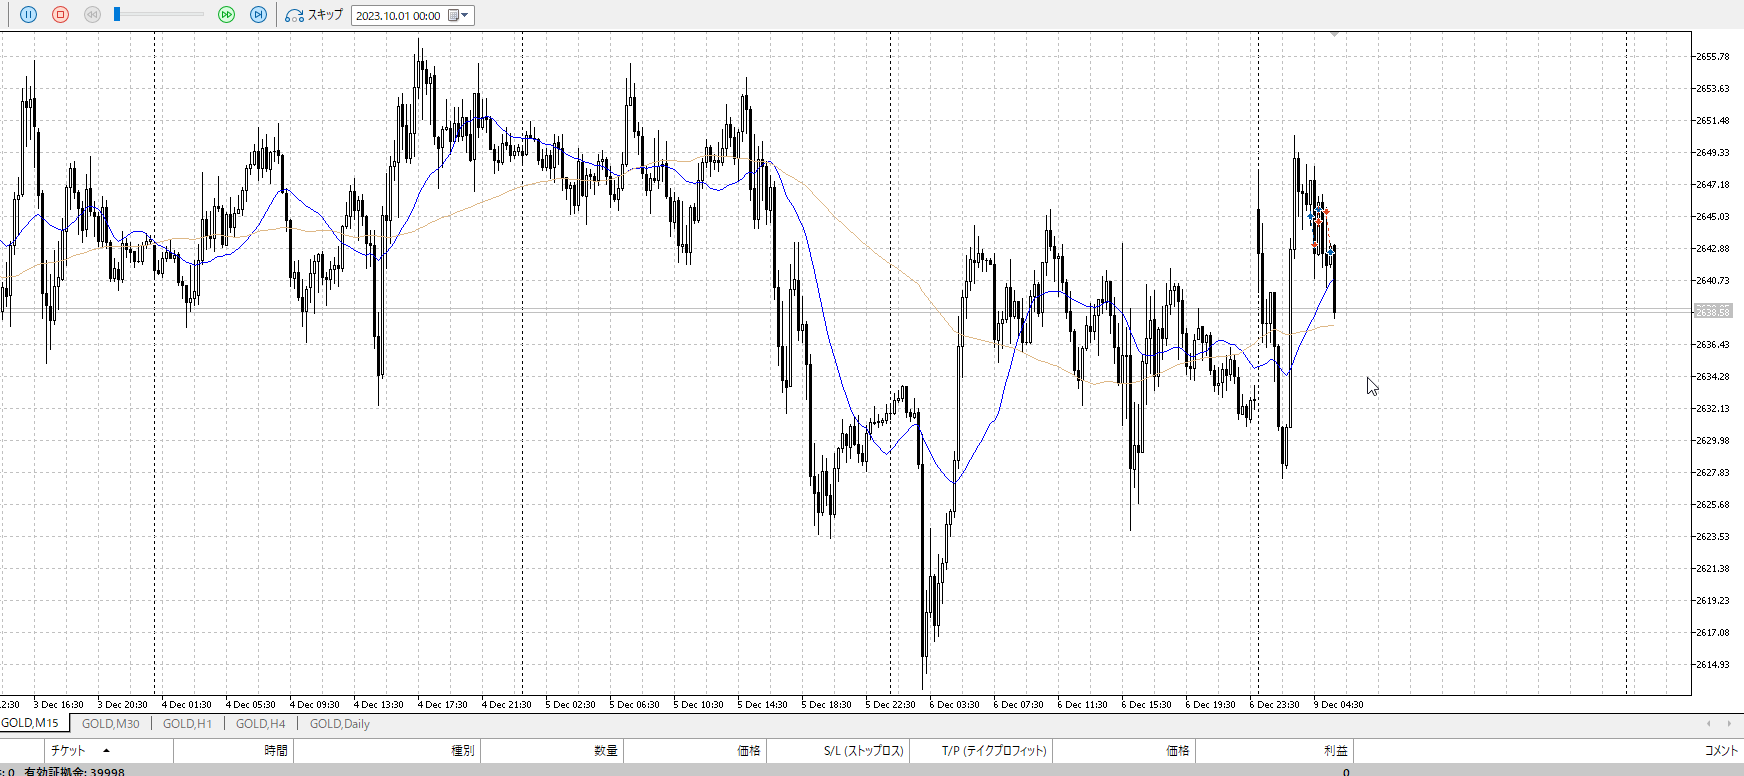The width and height of the screenshot is (1744, 776).
Task: Stop the backtest with red button
Action: coord(60,15)
